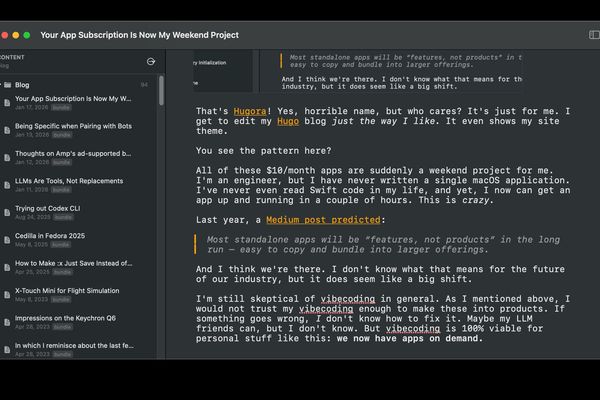This screenshot has height=400, width=600.
Task: Click paragraph starting All of these $10/month apps
Action: tap(383, 185)
